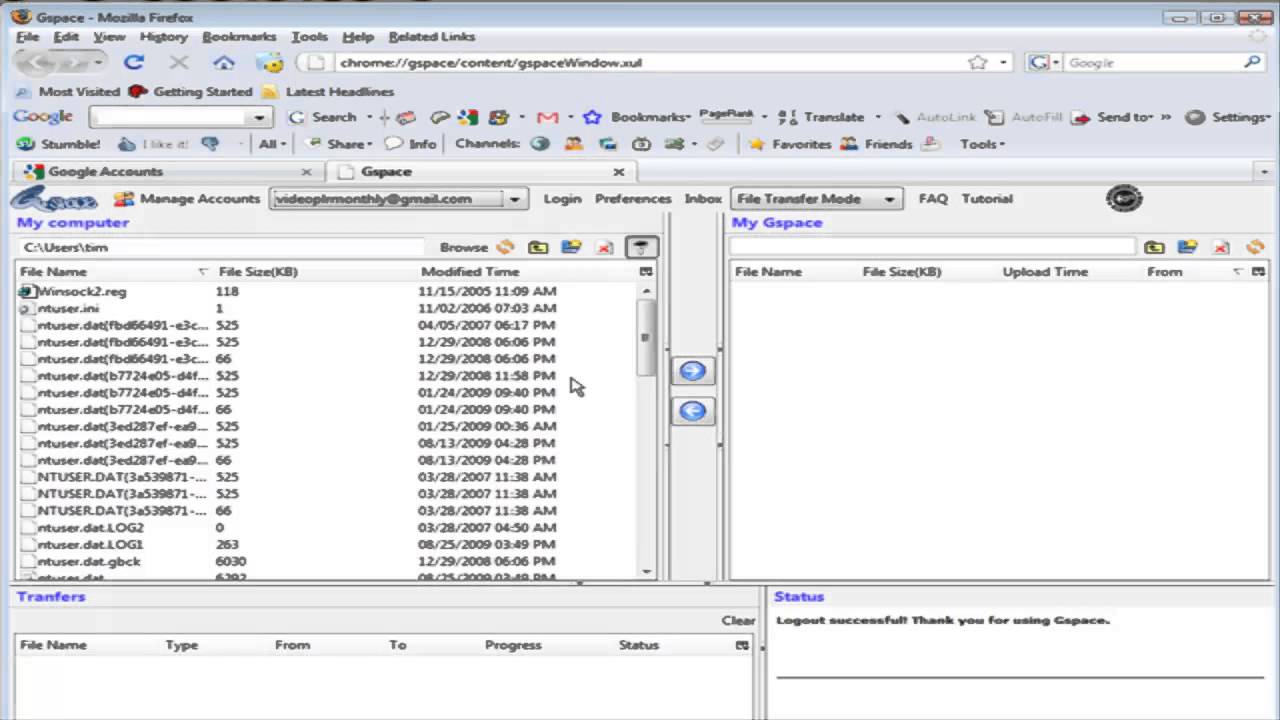Click the Firefox Home icon
The width and height of the screenshot is (1280, 720).
[x=224, y=62]
